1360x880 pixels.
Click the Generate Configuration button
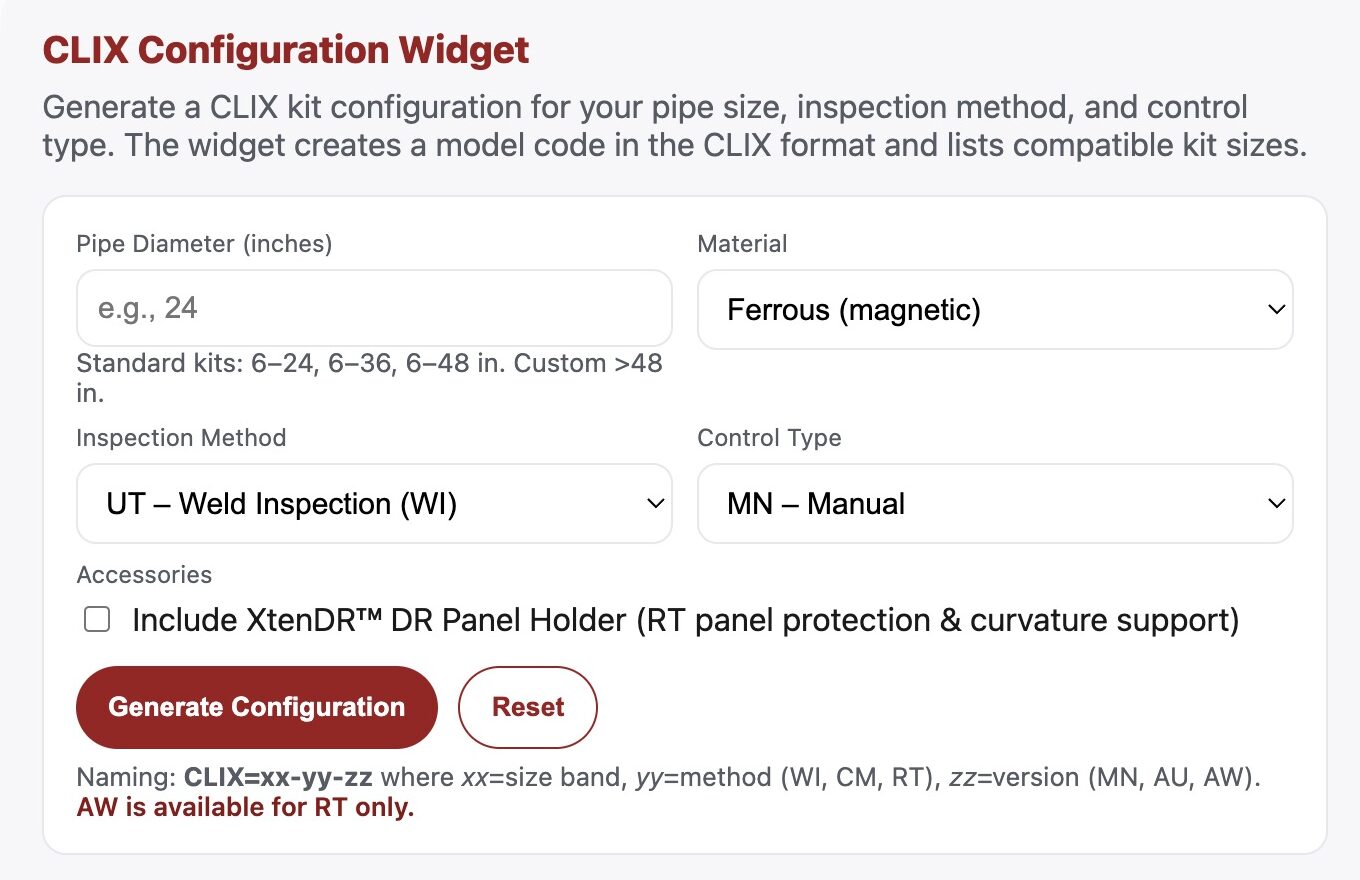(256, 707)
